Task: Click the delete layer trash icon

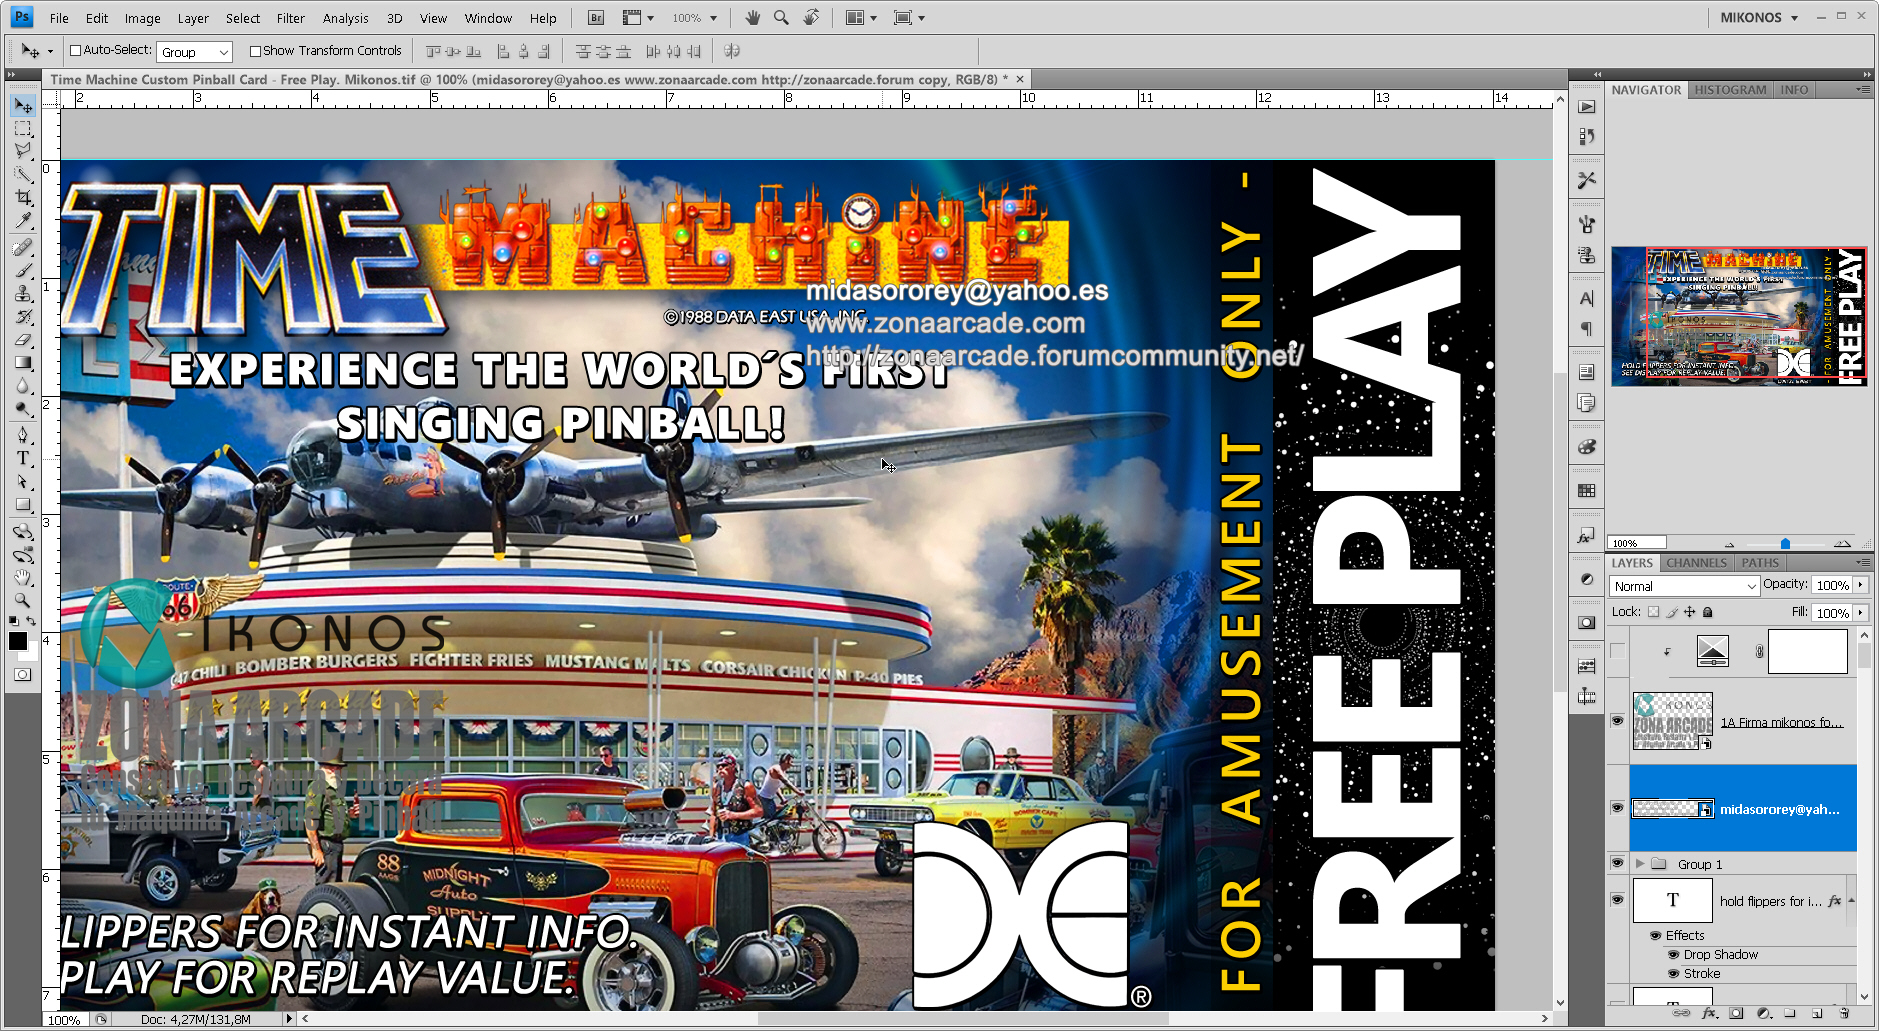Action: click(x=1844, y=1013)
